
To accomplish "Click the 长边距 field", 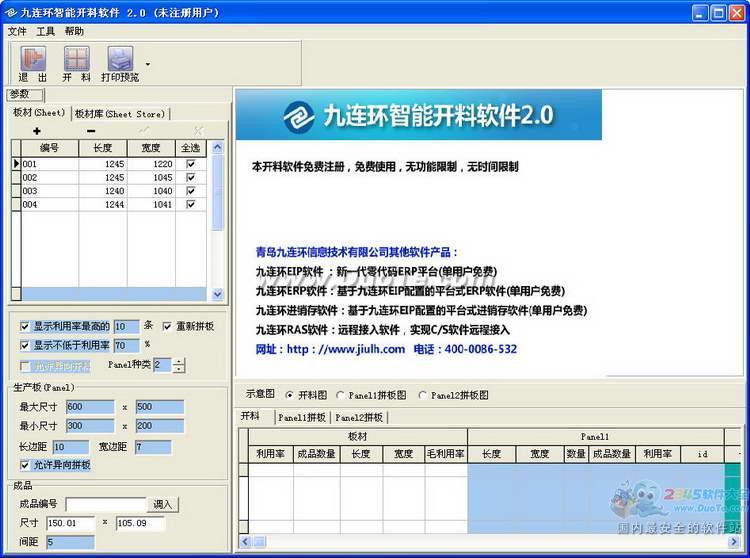I will click(71, 447).
